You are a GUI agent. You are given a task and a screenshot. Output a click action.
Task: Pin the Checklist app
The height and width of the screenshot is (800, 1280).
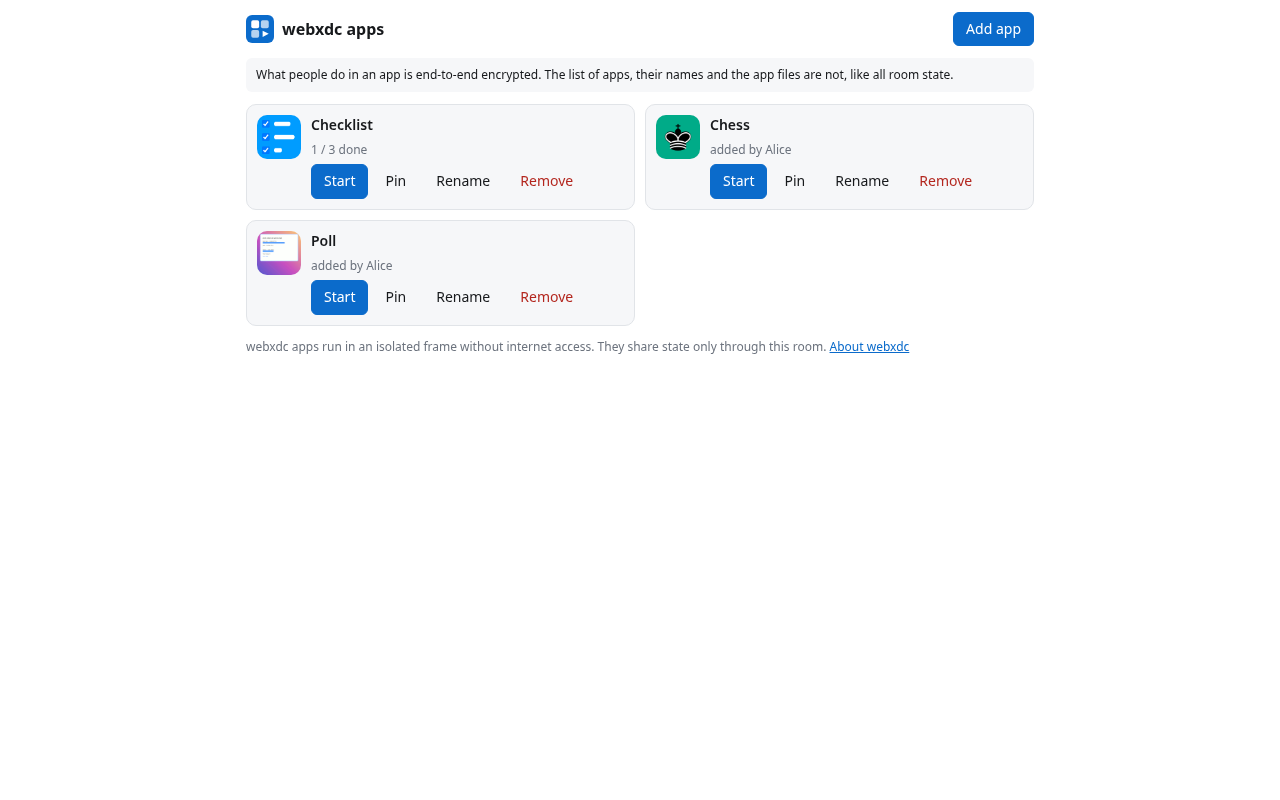(396, 181)
